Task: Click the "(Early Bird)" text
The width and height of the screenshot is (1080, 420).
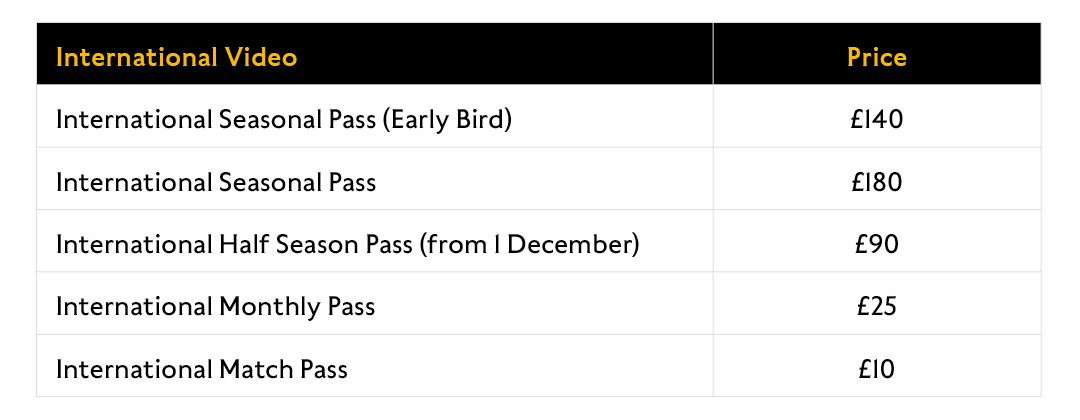Action: 447,120
